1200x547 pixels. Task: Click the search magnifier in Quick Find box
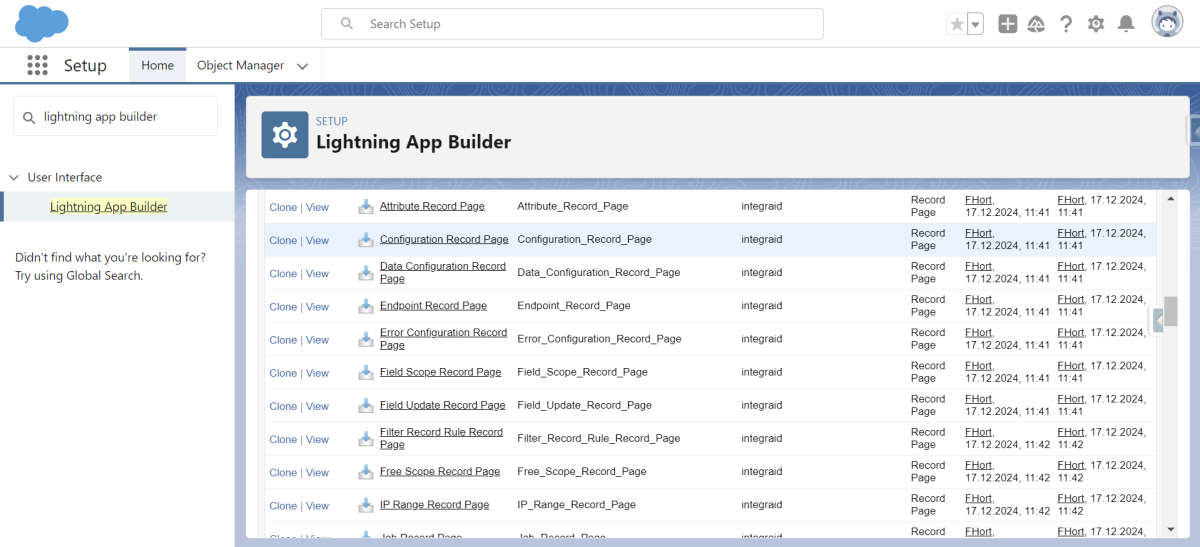tap(29, 117)
